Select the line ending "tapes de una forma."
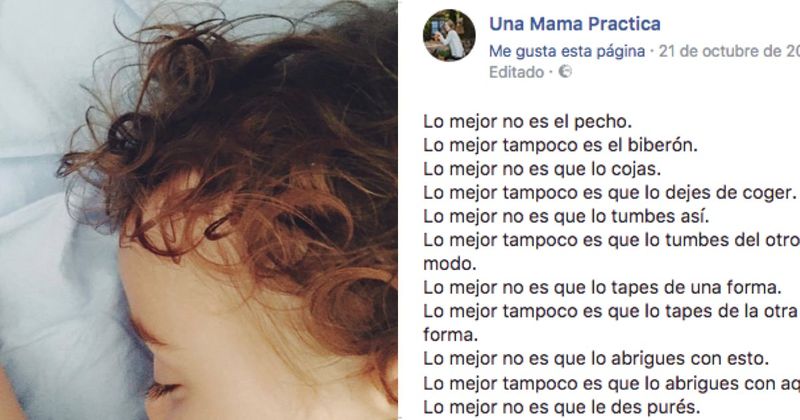 click(x=602, y=287)
